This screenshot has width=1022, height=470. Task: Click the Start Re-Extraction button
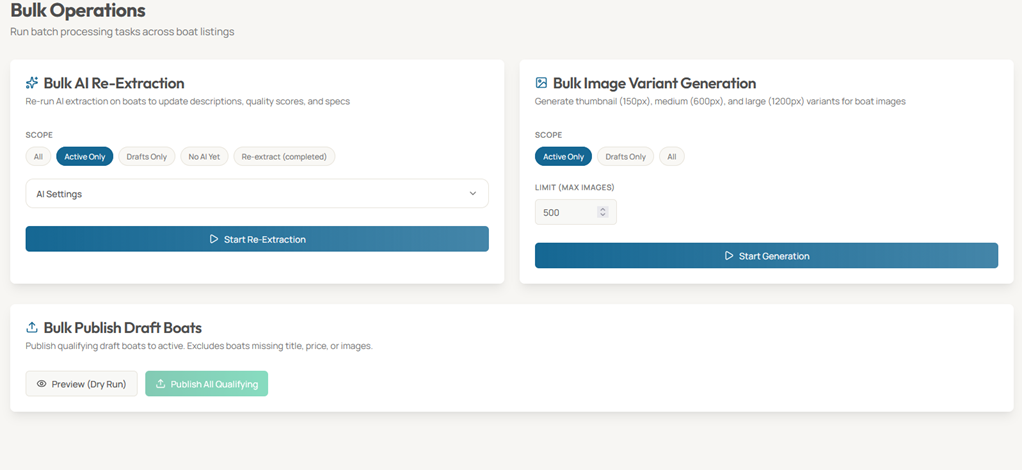257,239
